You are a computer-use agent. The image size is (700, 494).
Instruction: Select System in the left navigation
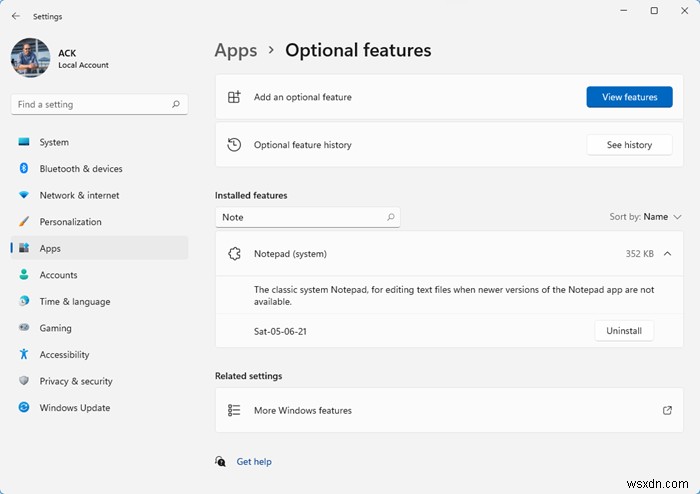click(x=54, y=143)
